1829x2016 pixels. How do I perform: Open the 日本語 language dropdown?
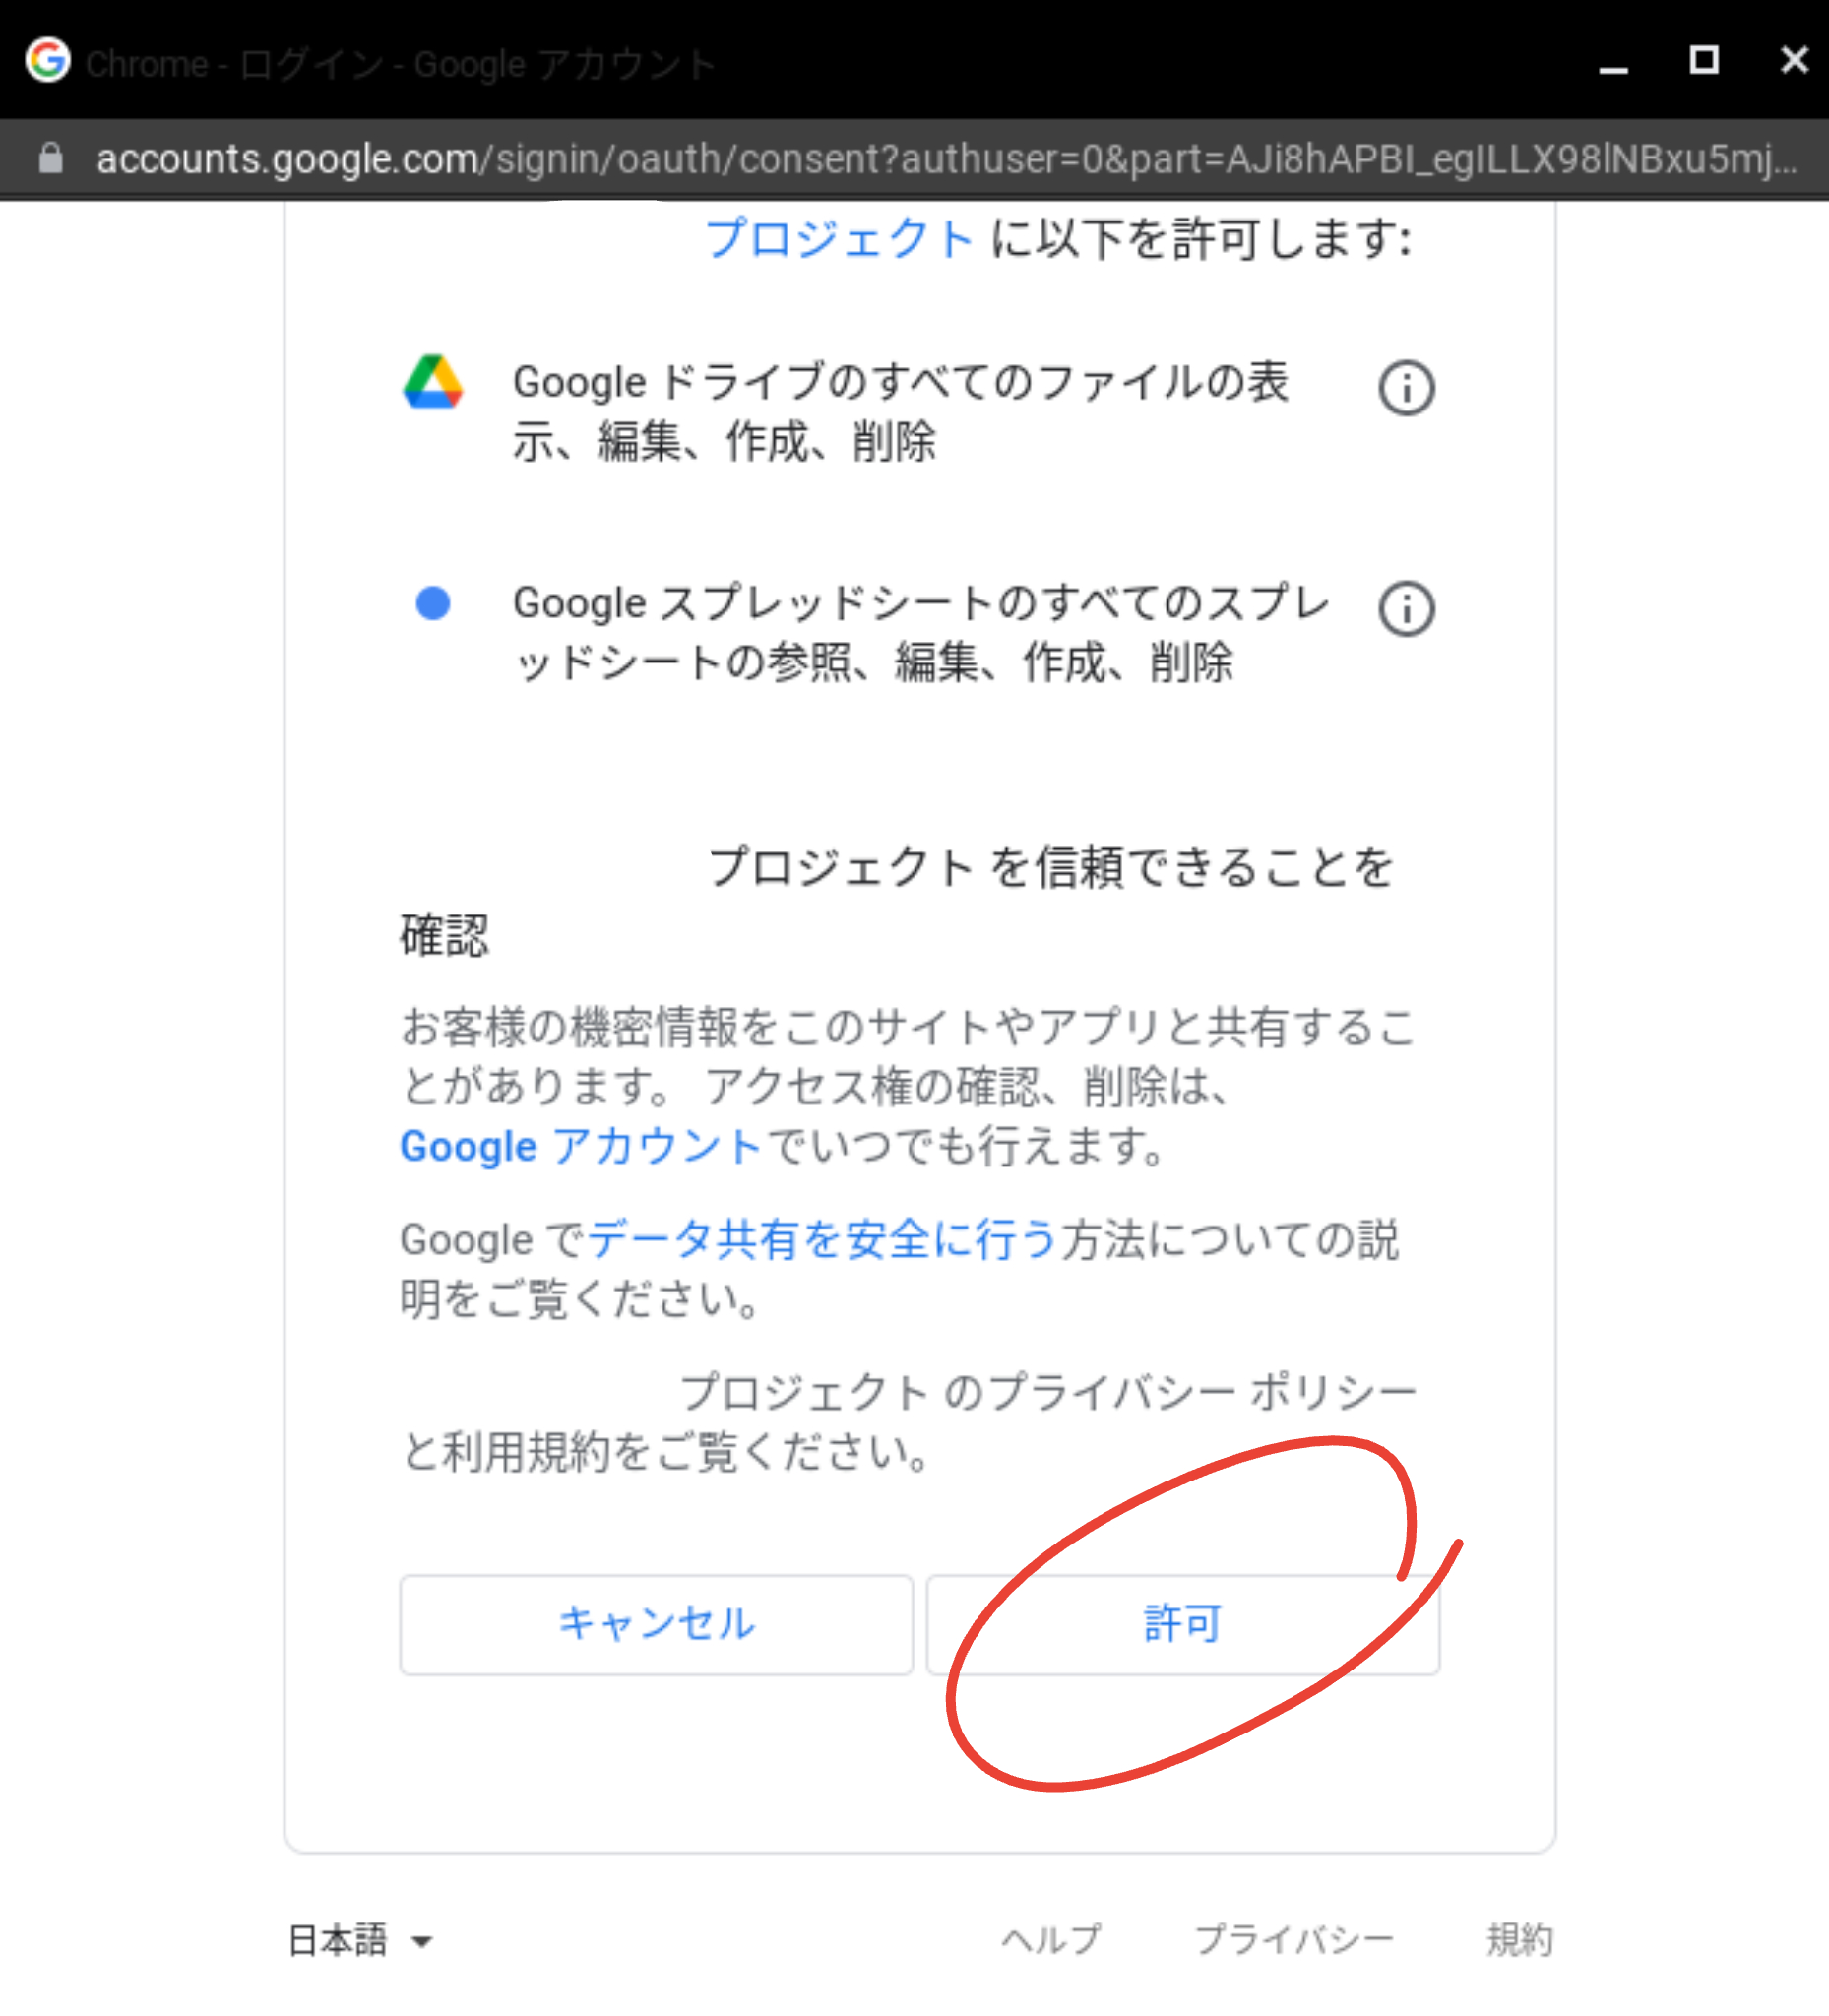click(x=360, y=1940)
